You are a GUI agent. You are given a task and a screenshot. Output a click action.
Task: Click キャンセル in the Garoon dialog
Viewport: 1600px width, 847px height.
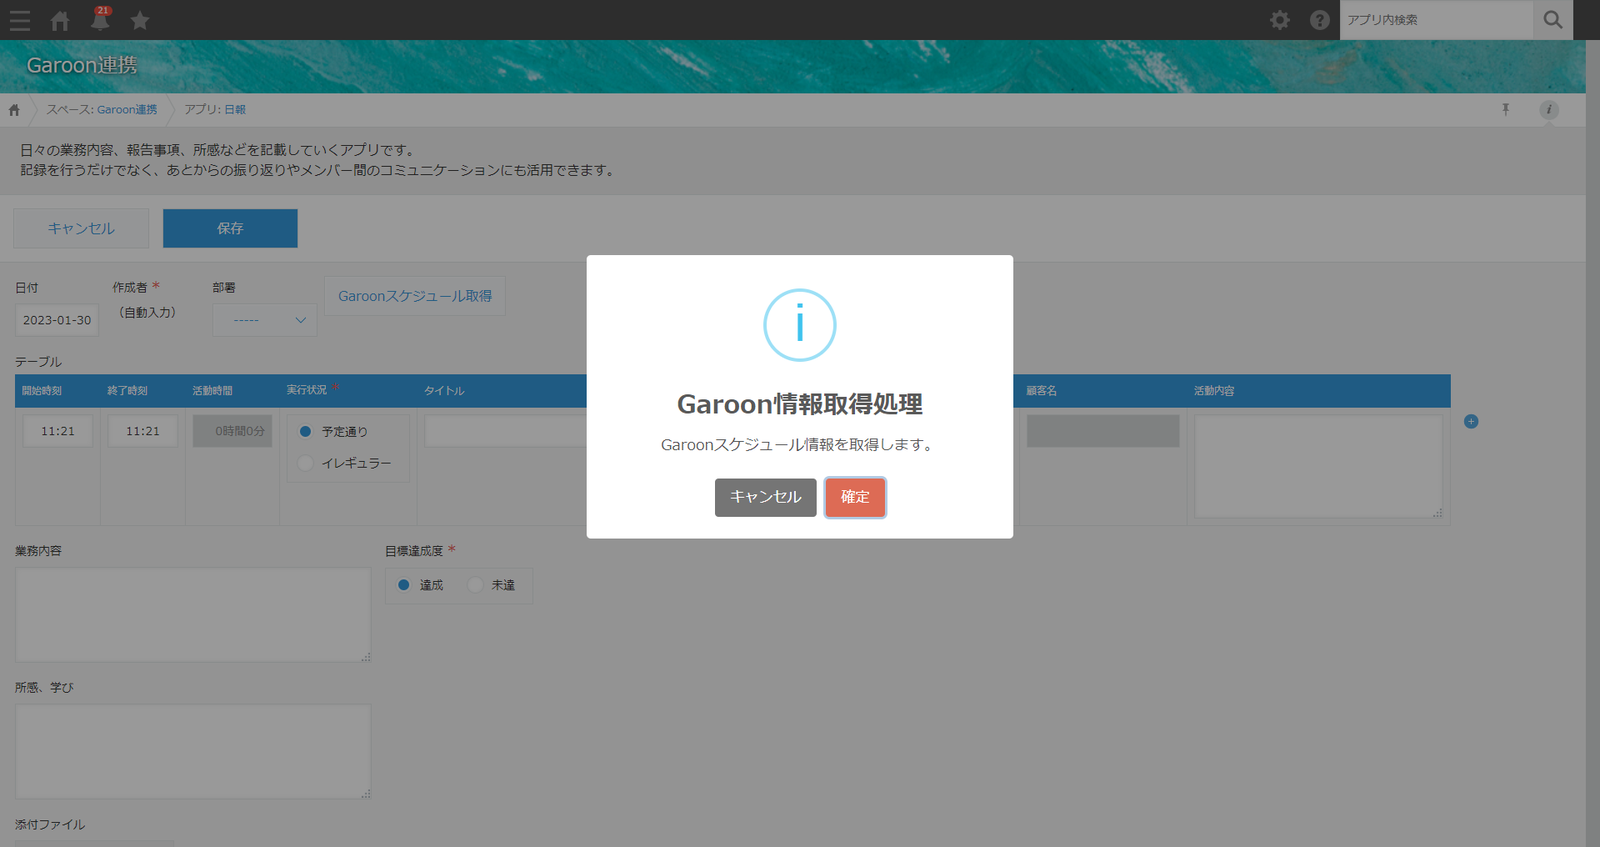(x=765, y=497)
